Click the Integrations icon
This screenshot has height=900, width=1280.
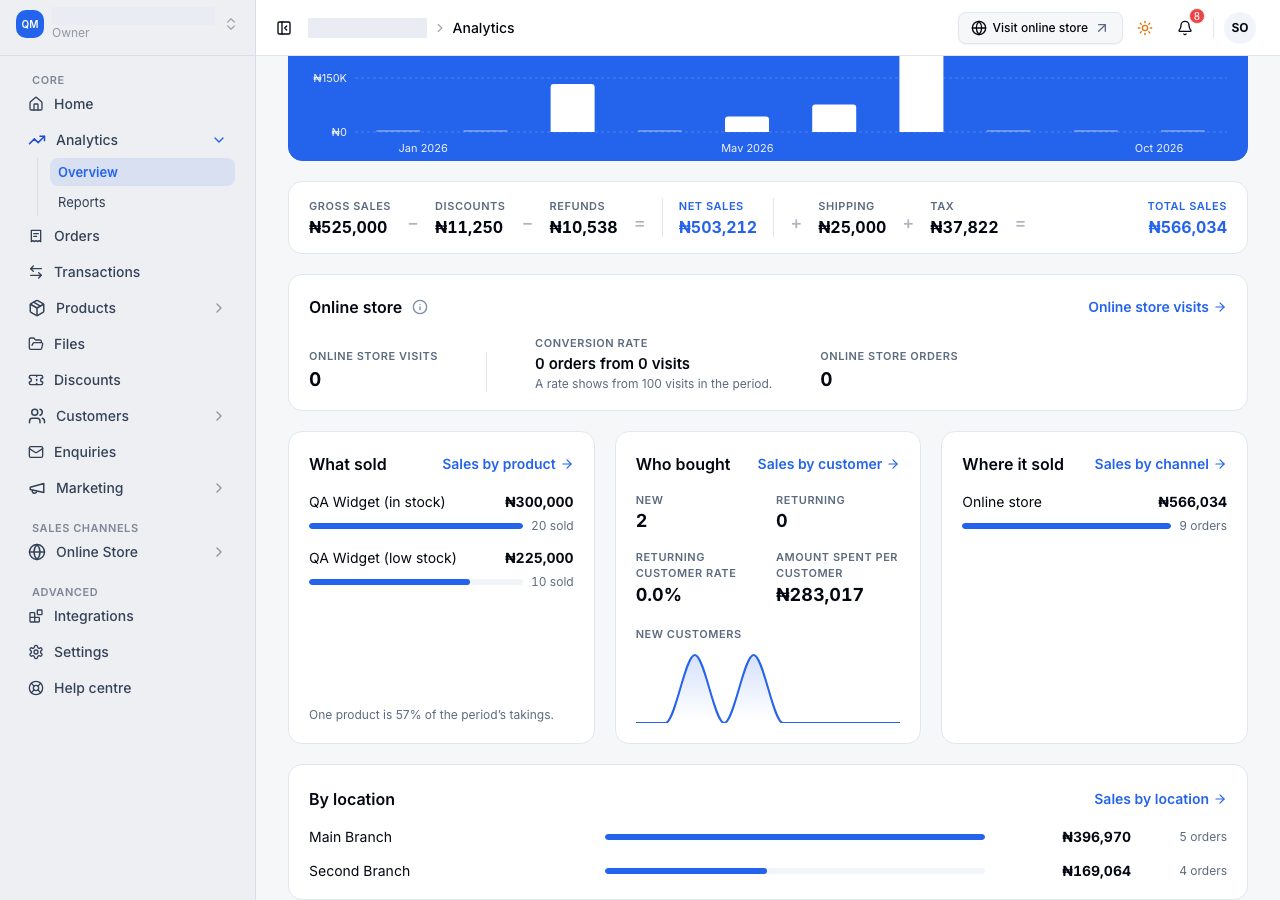click(36, 616)
